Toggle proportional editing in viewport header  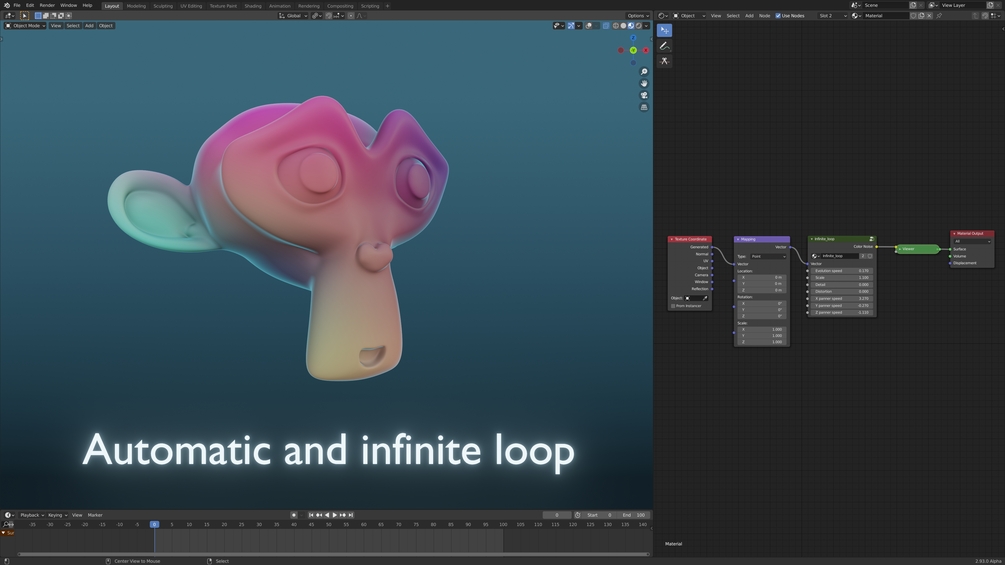(x=351, y=15)
